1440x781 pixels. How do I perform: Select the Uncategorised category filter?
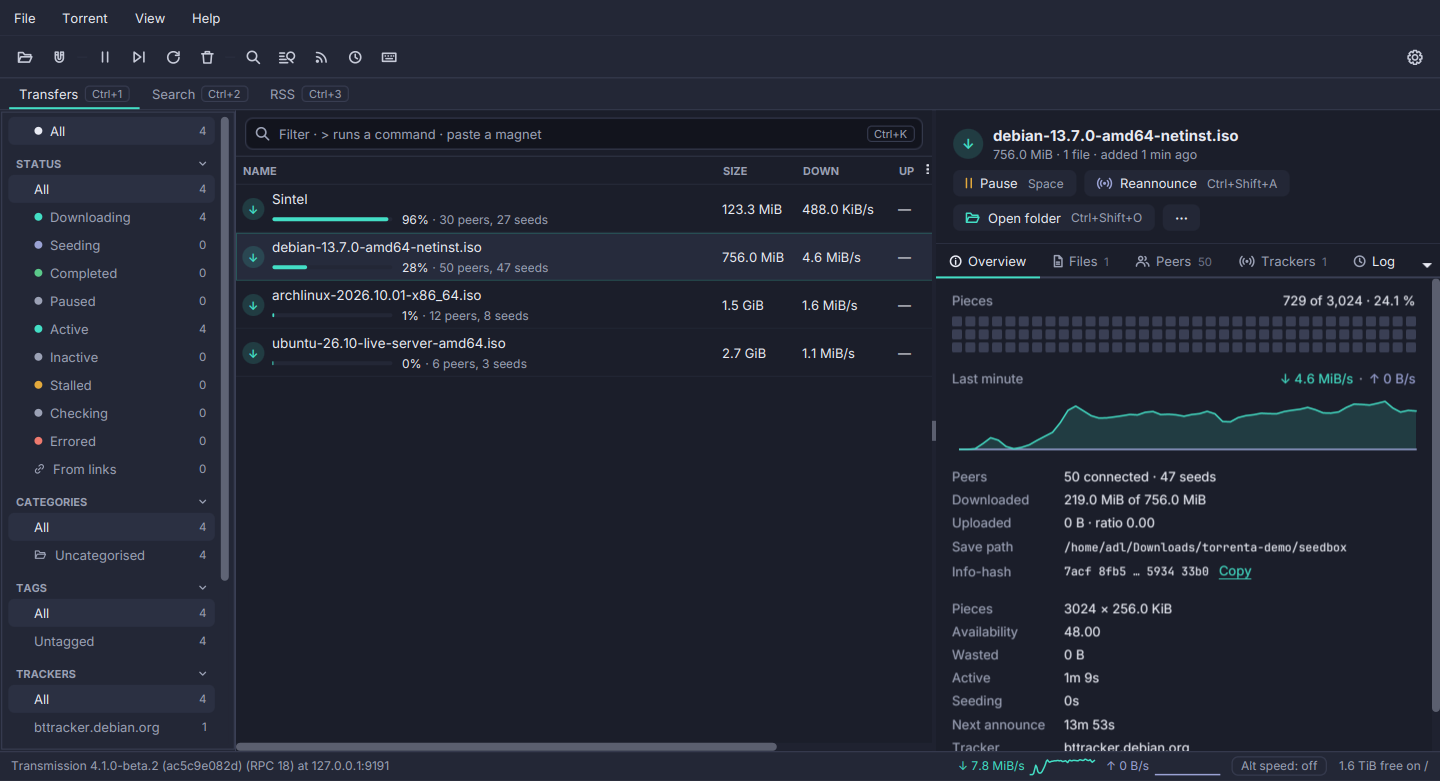pos(111,555)
